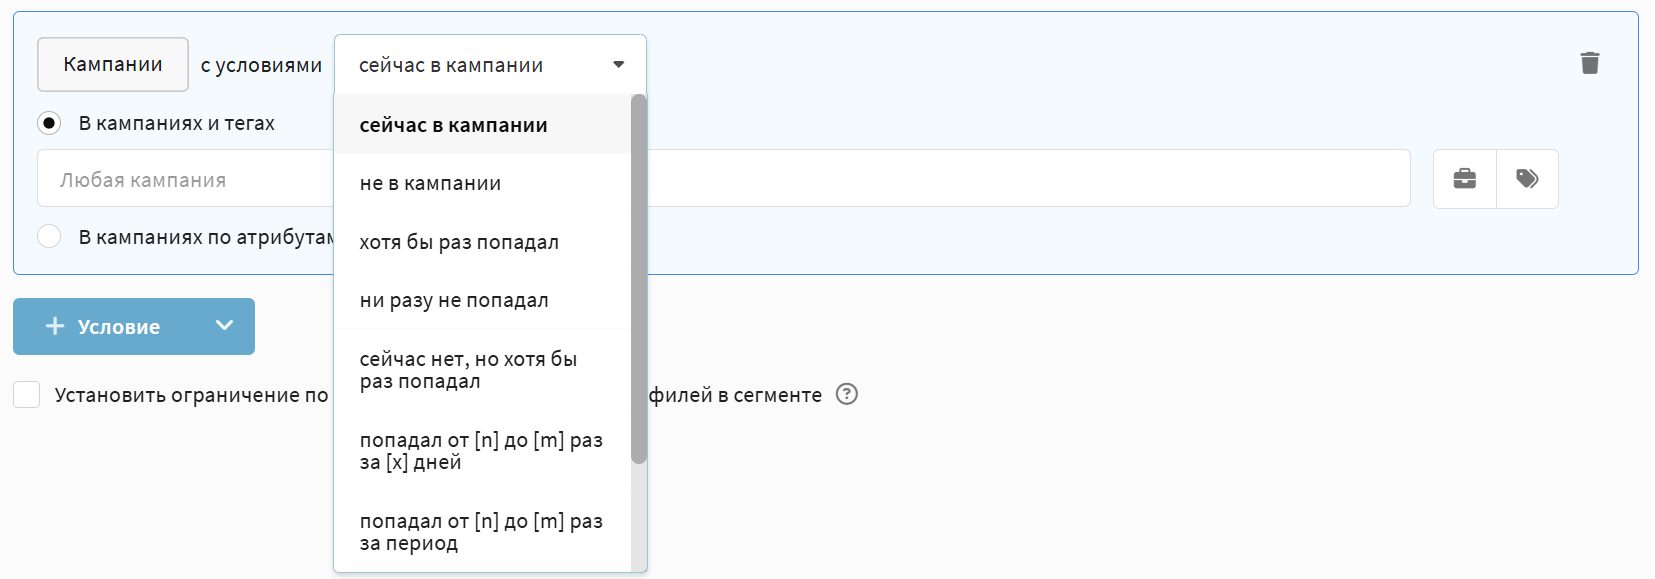Choose 'не в кампании' option
This screenshot has width=1655, height=579.
[x=431, y=183]
